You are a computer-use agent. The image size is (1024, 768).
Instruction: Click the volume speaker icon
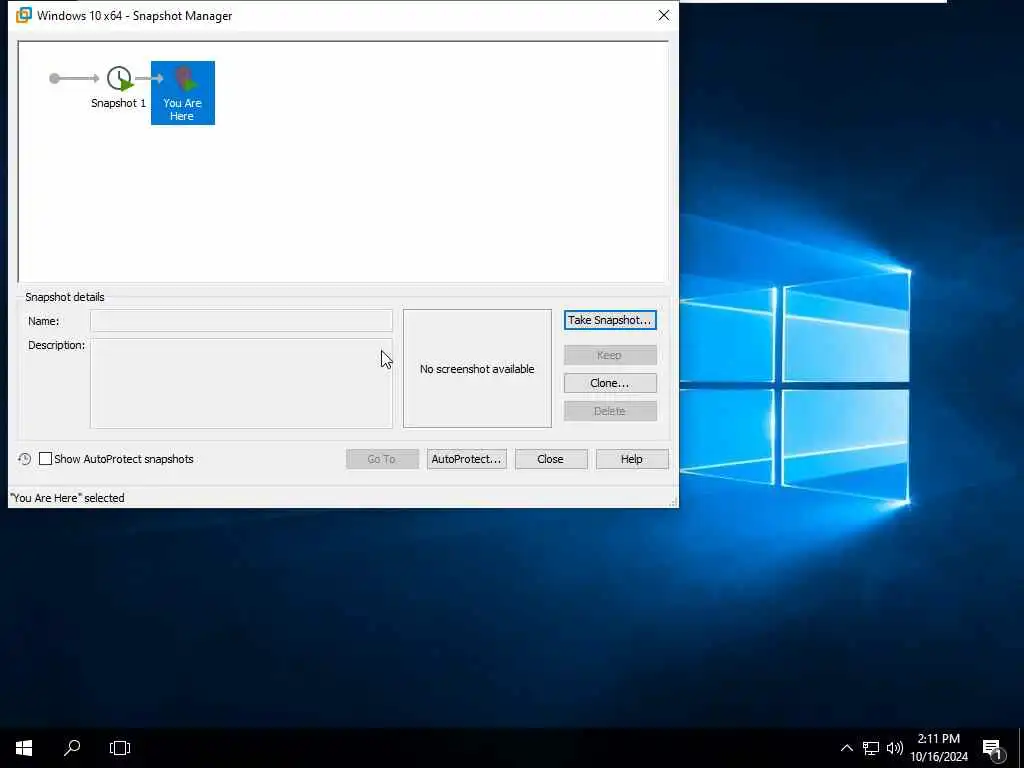[x=895, y=748]
